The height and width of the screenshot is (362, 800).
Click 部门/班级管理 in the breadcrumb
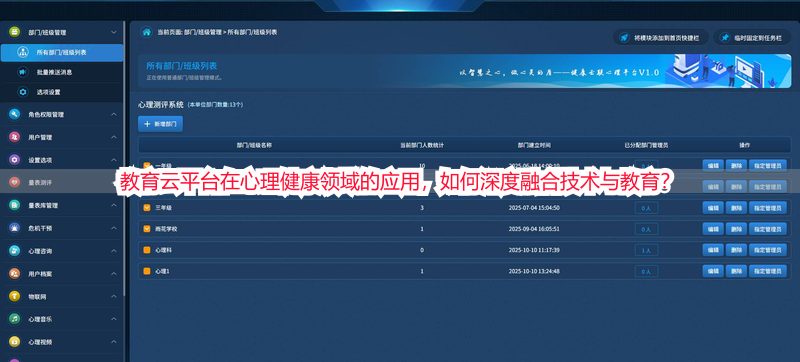point(203,32)
